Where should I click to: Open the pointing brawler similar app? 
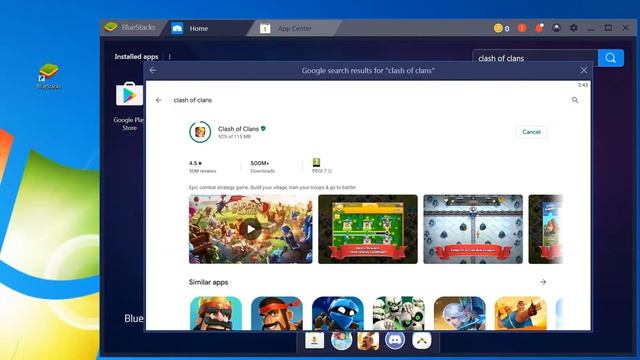pyautogui.click(x=520, y=313)
